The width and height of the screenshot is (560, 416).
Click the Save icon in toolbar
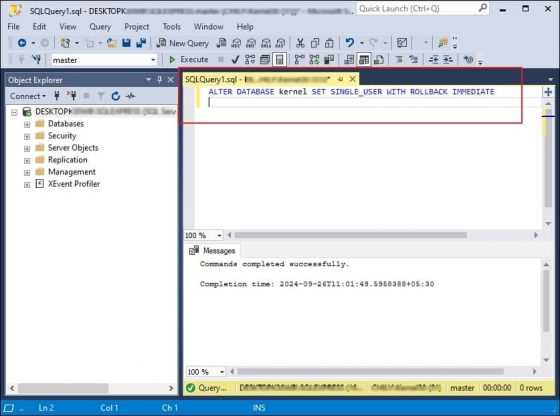click(126, 43)
